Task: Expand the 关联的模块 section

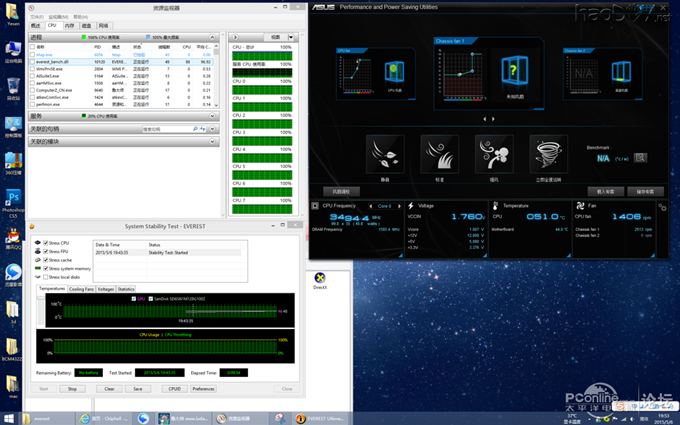Action: [212, 141]
